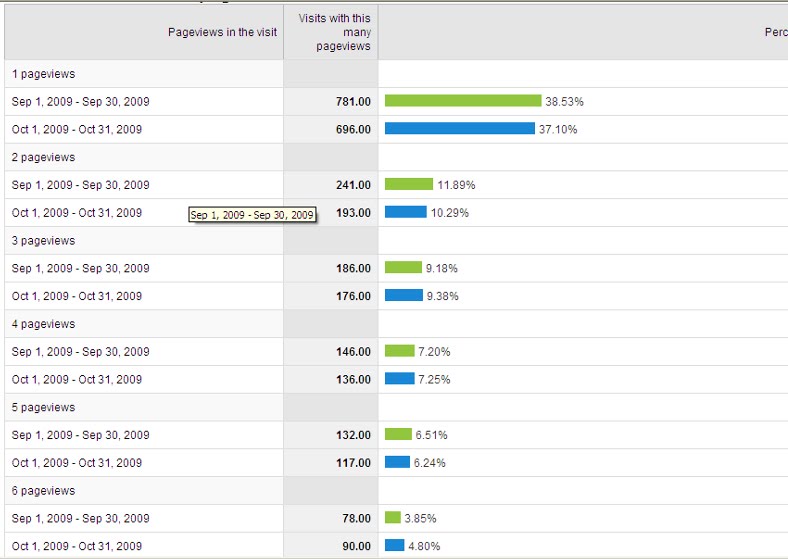Click the 6.51% percentage label

(x=431, y=435)
